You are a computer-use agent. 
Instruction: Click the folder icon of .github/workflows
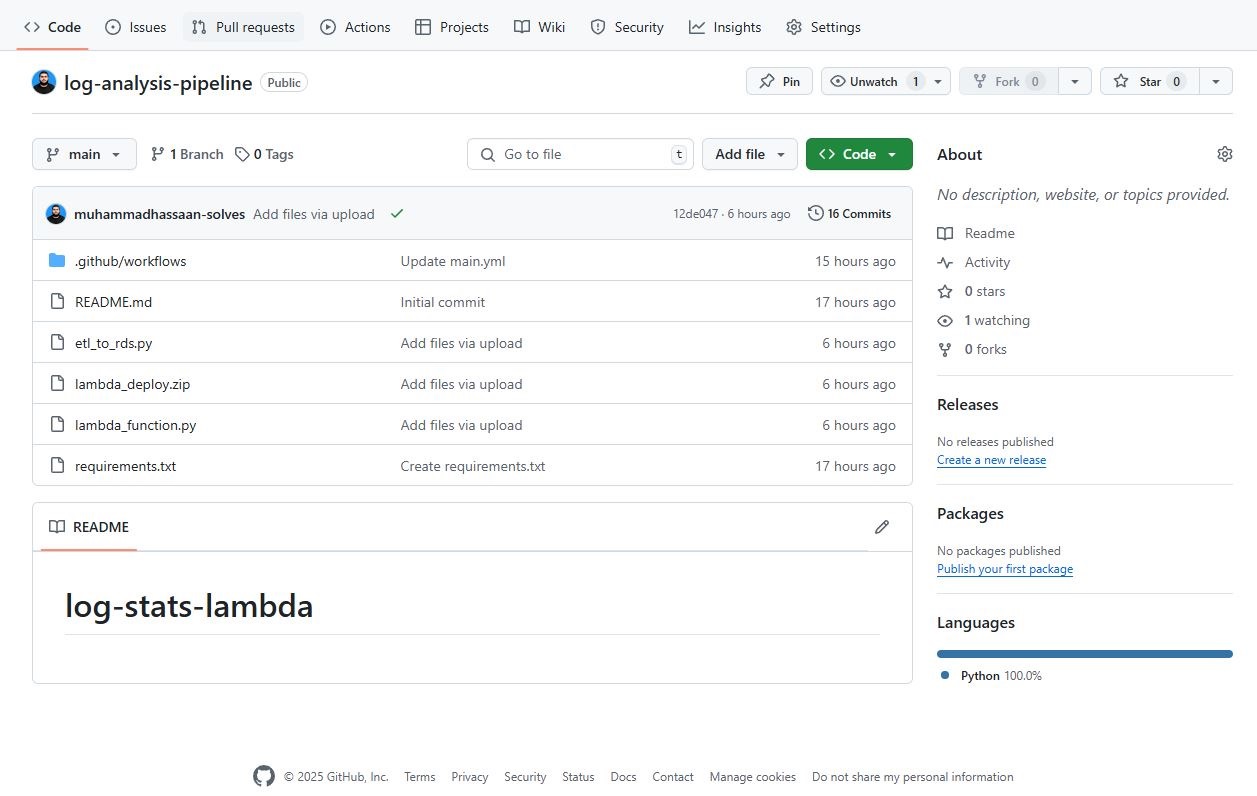[57, 261]
